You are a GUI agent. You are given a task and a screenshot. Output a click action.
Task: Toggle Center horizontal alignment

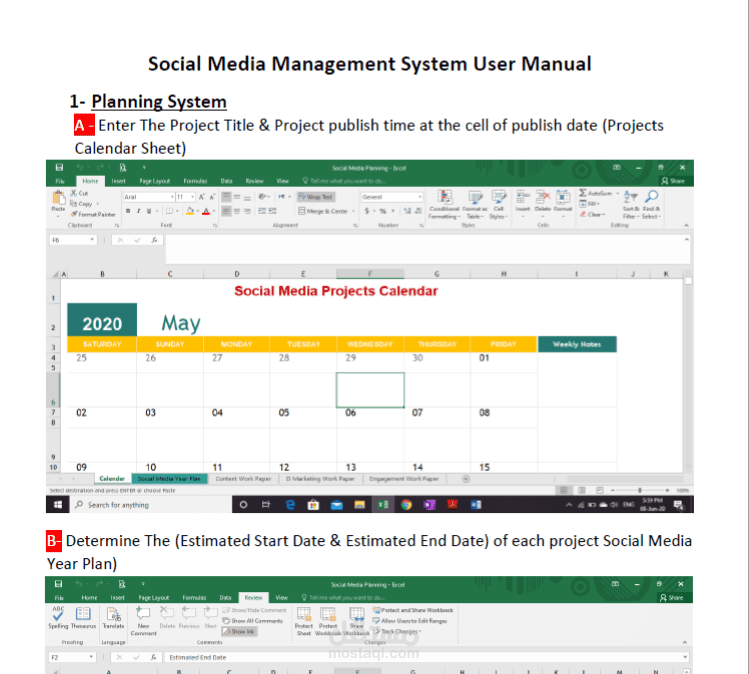coord(237,211)
